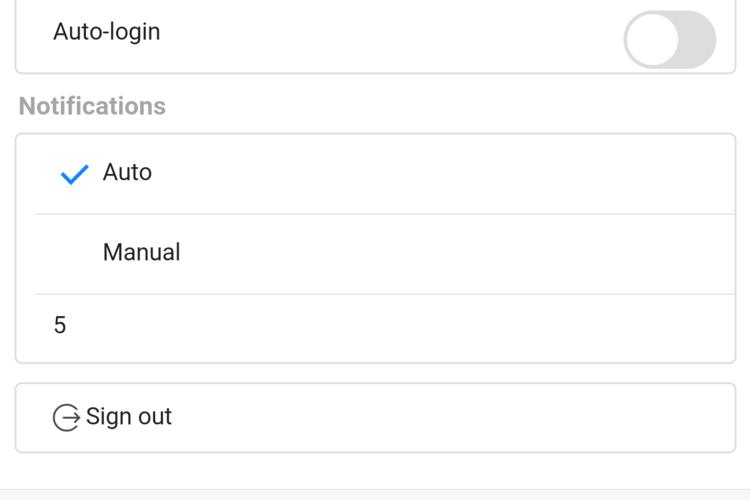This screenshot has height=500, width=750.
Task: Tap the circle-arrow icon left of Sign out
Action: click(66, 417)
